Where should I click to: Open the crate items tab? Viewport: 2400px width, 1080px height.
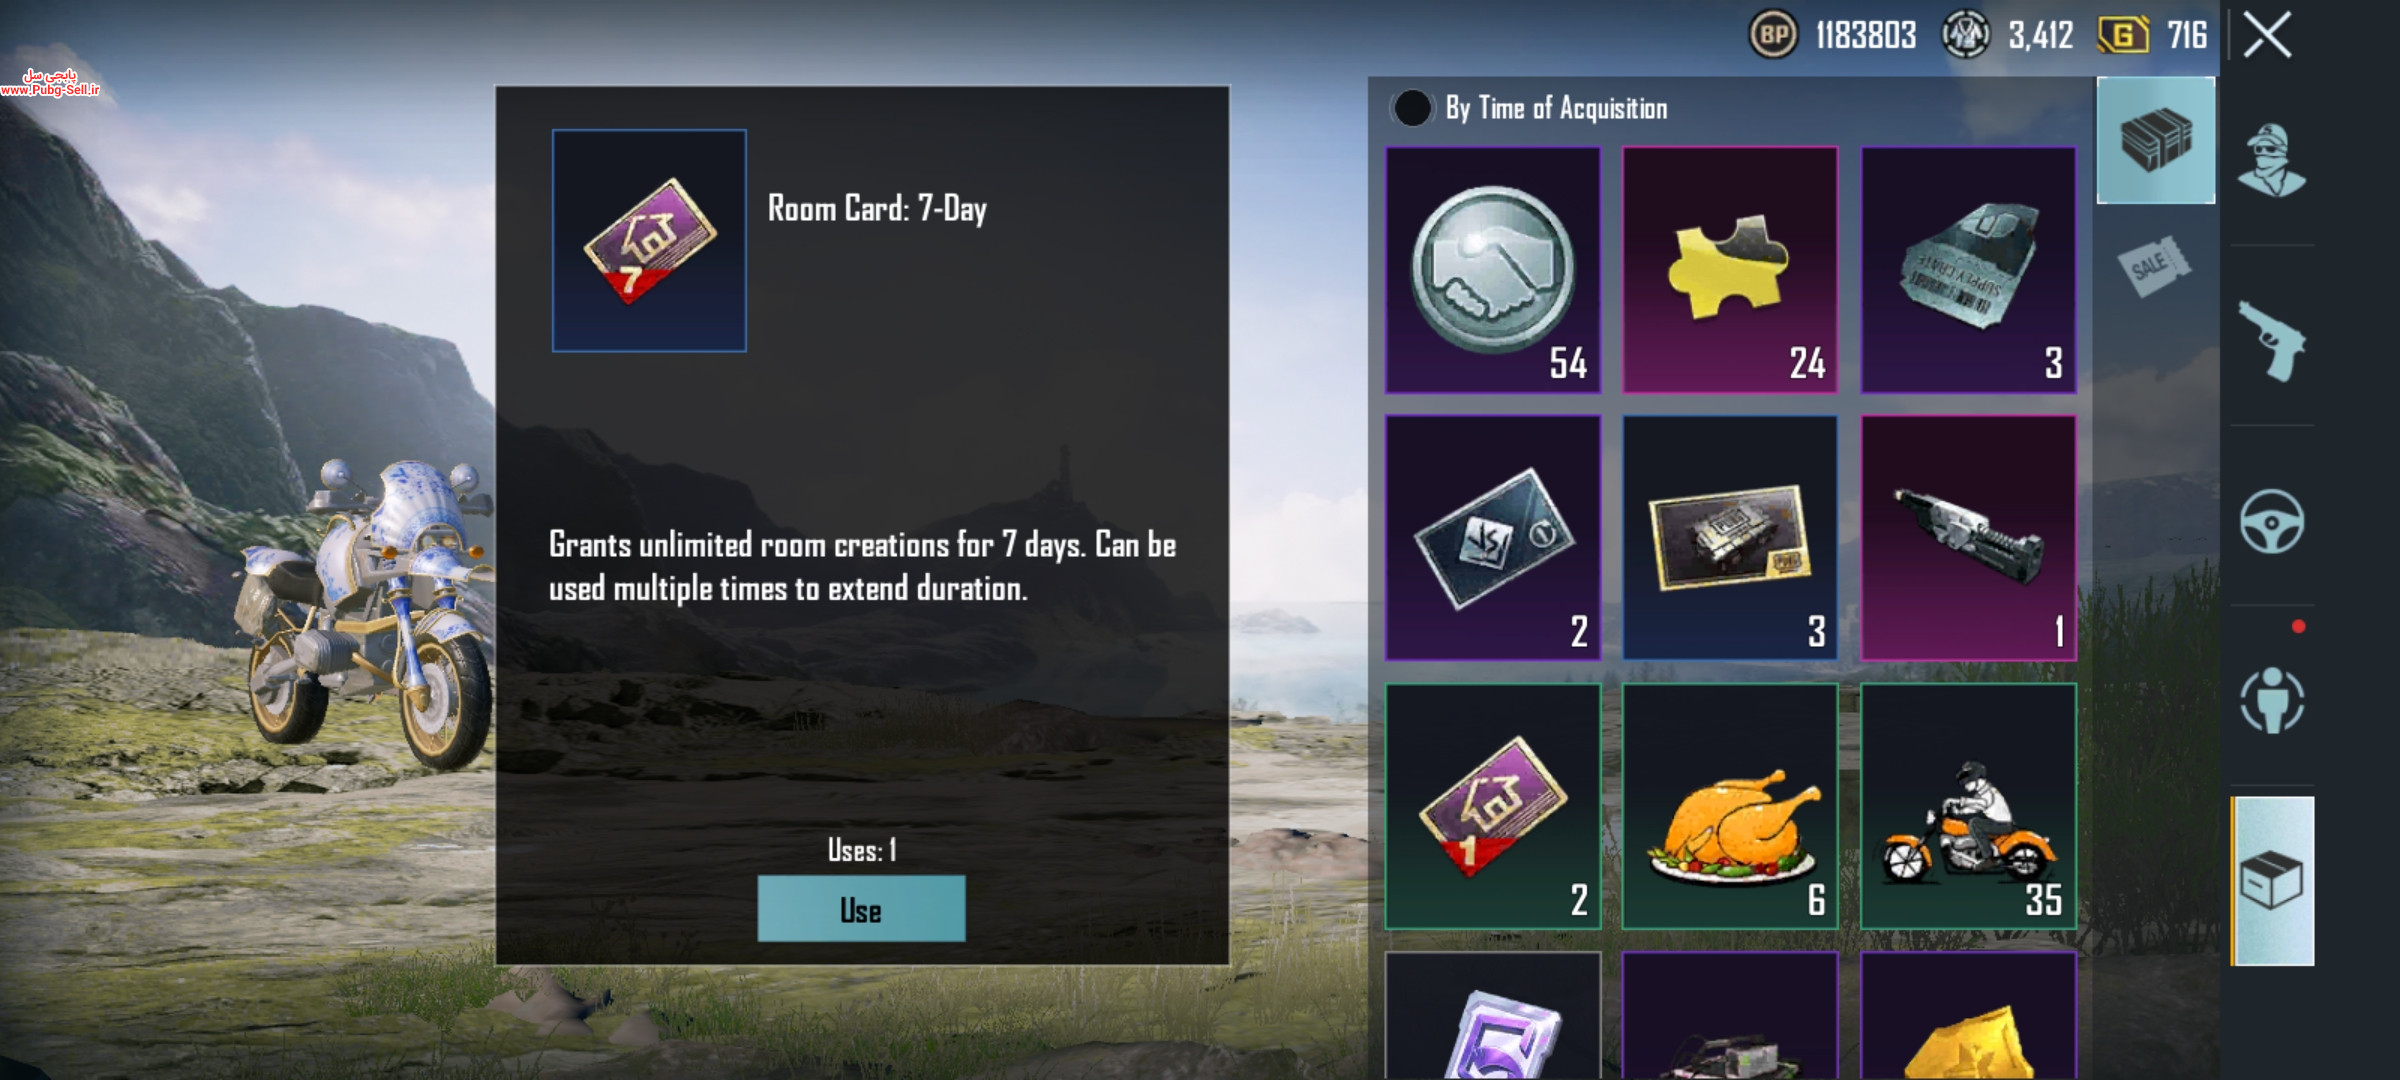(2156, 140)
